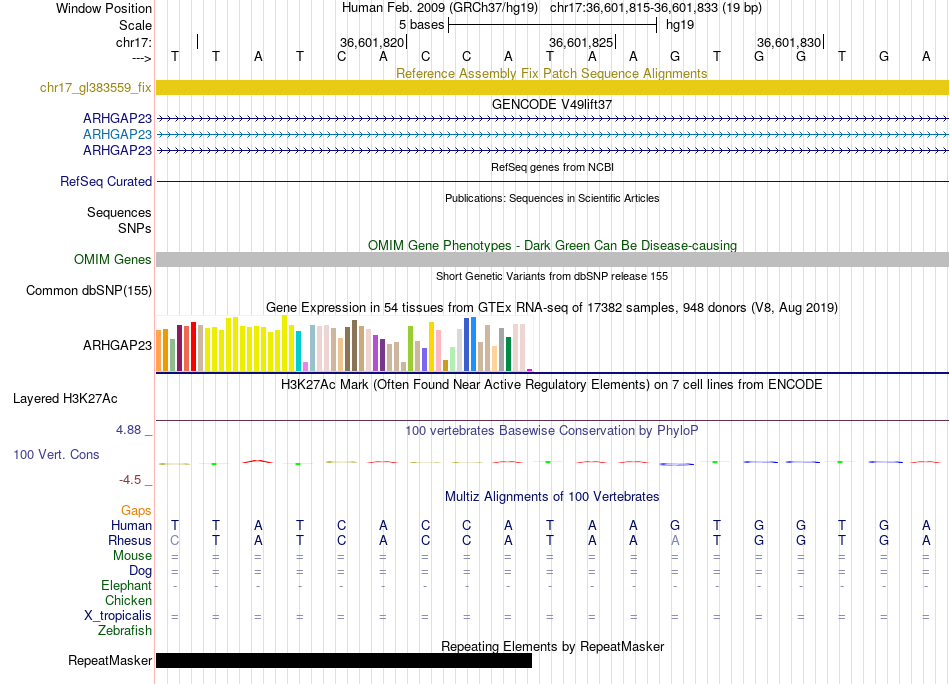
Task: Click faded A in Rhesus row under human G
Action: tap(675, 540)
